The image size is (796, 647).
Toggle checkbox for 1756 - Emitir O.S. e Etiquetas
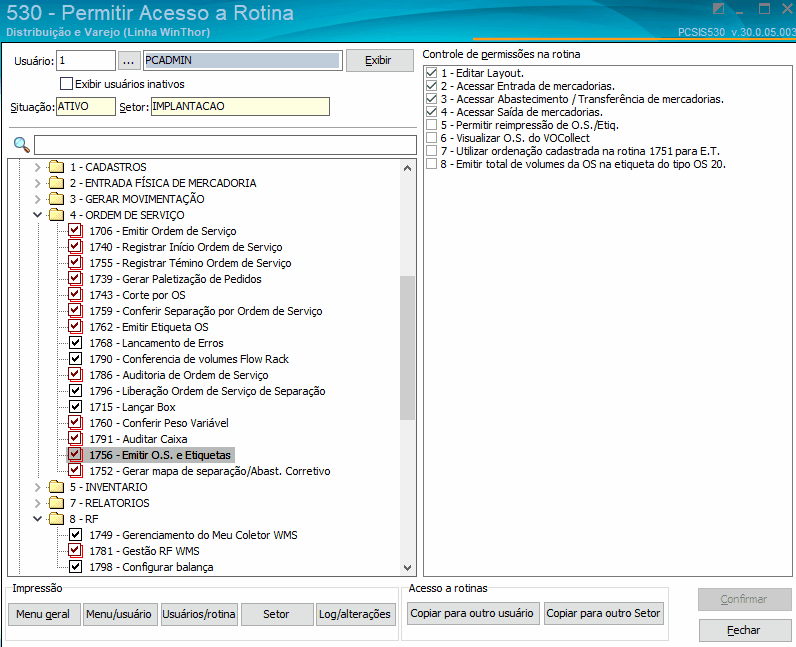click(75, 455)
